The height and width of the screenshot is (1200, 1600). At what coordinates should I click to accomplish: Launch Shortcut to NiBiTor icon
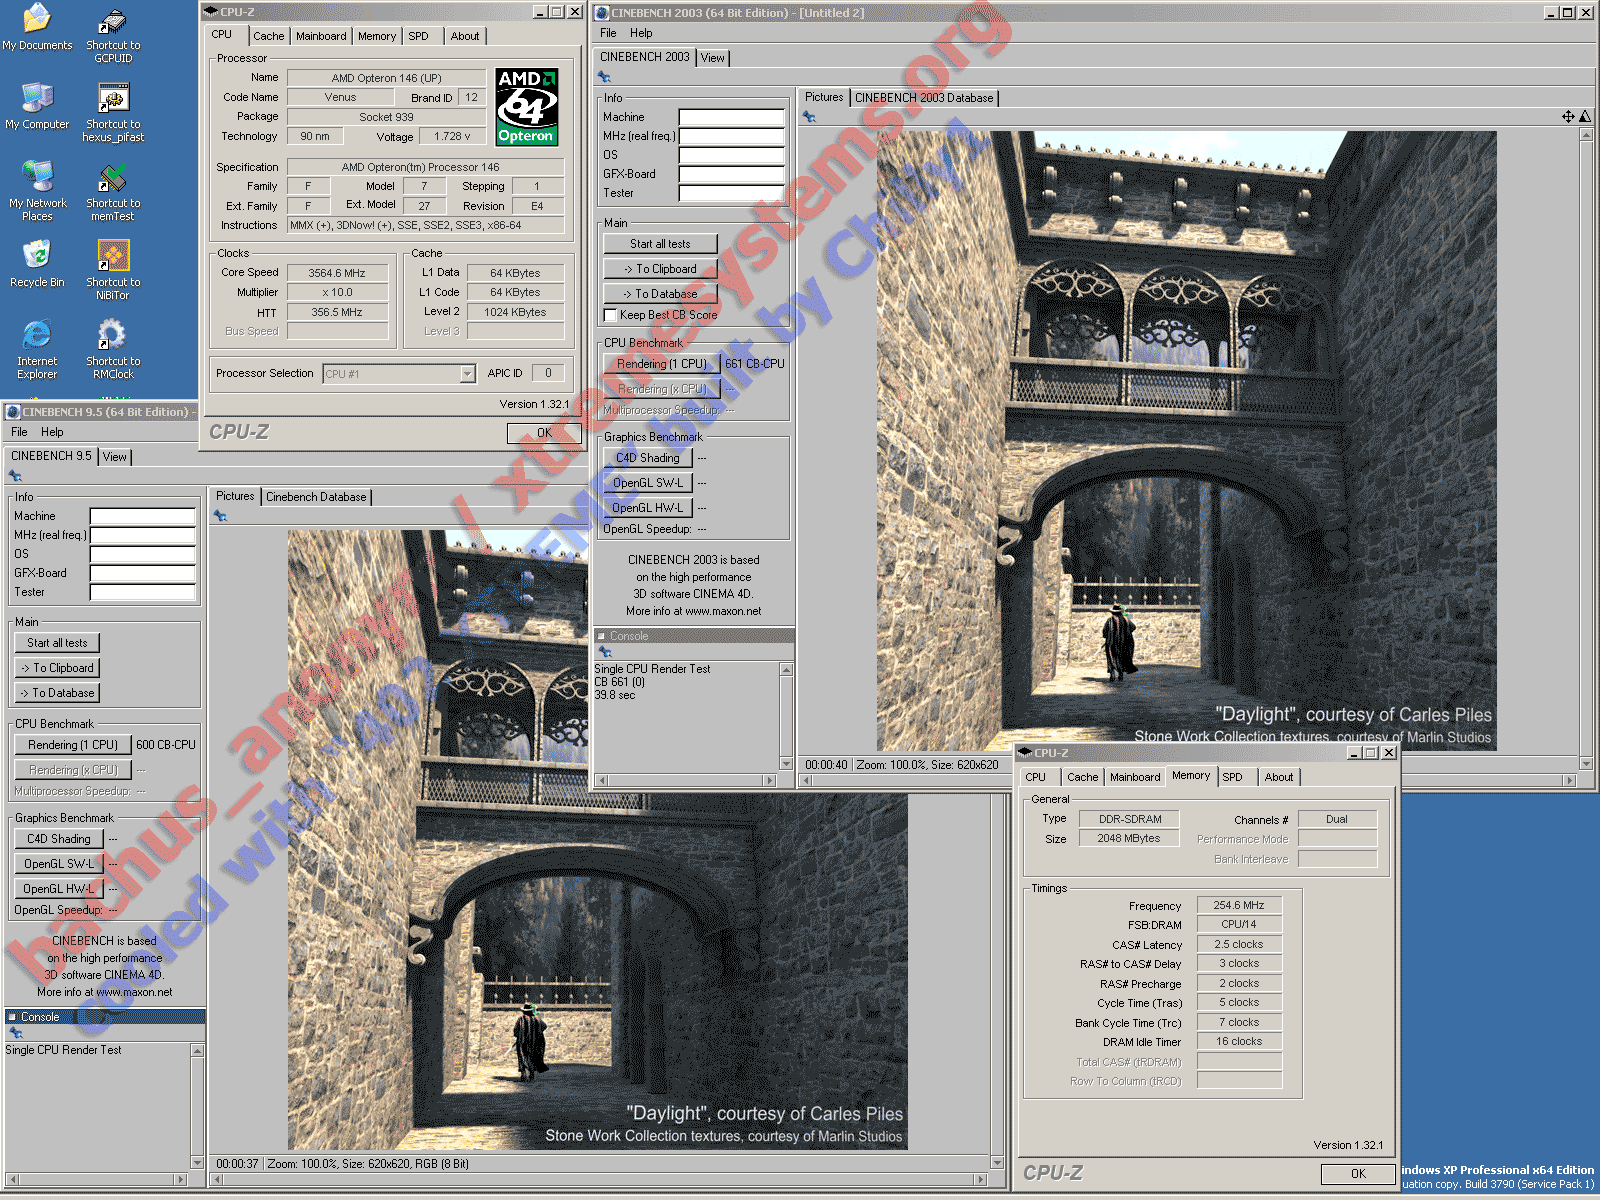point(113,270)
